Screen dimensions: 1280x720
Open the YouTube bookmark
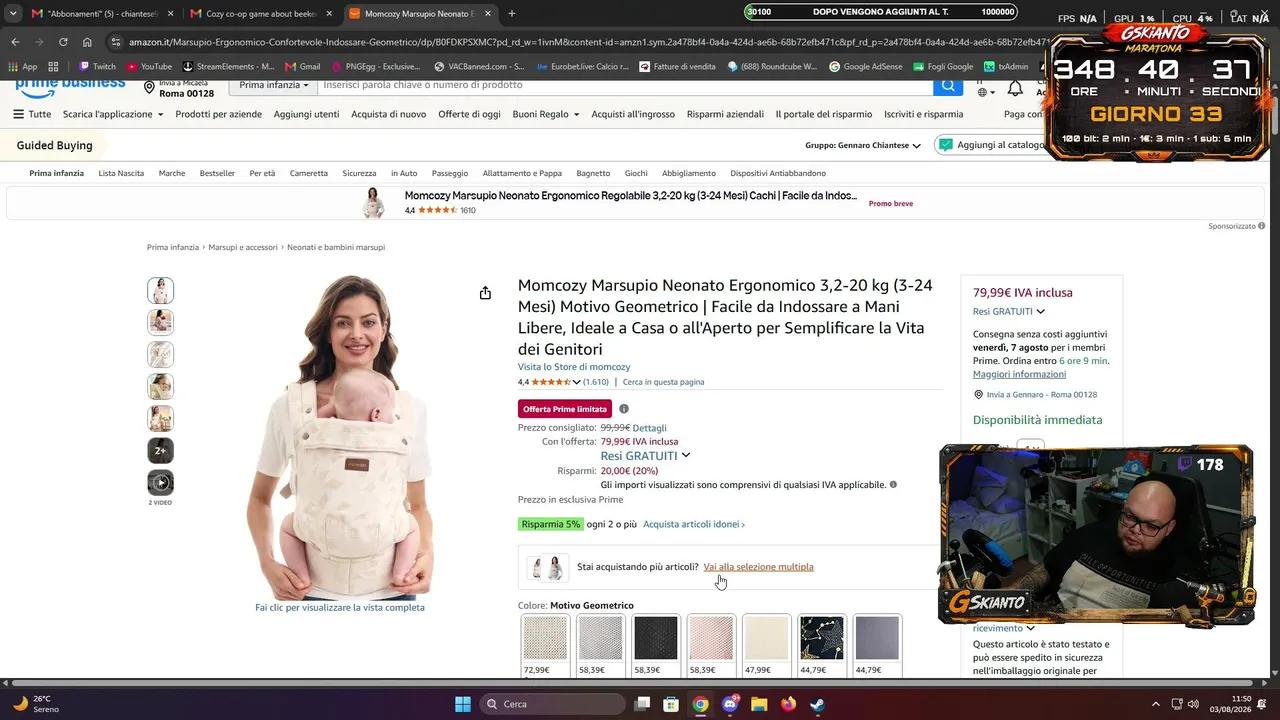point(148,67)
